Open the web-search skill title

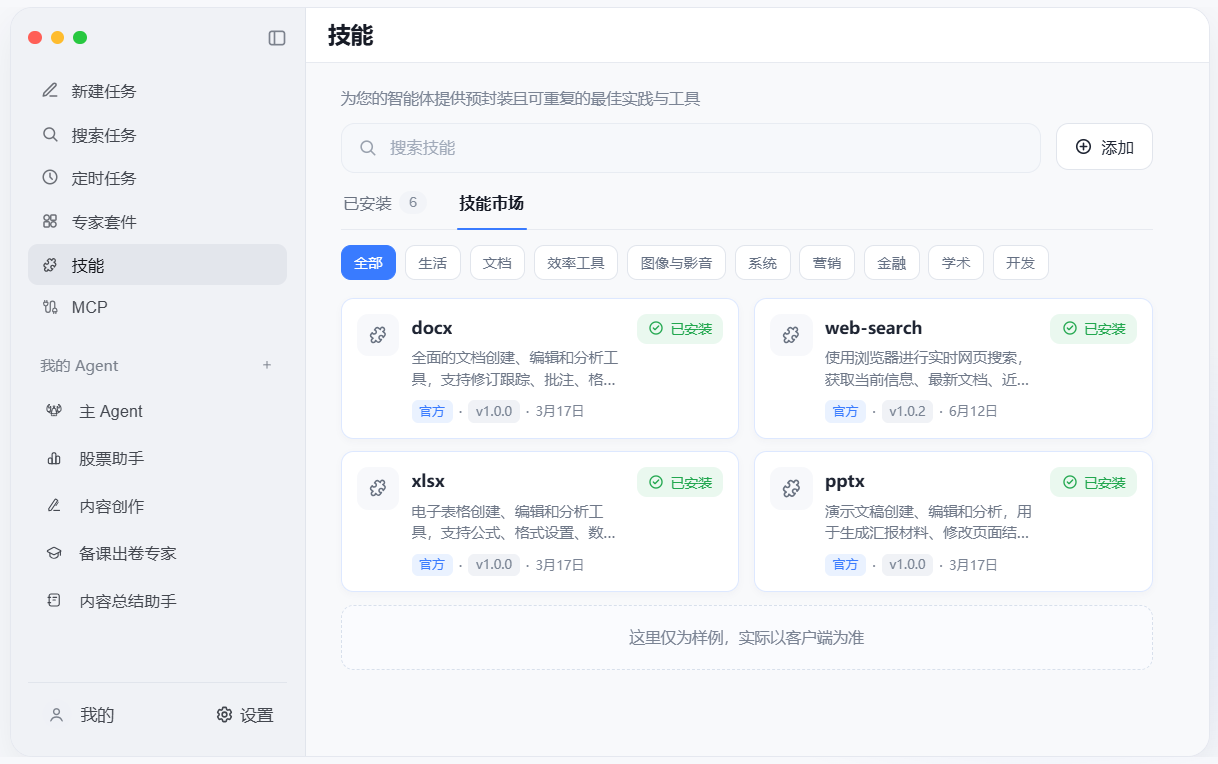874,327
